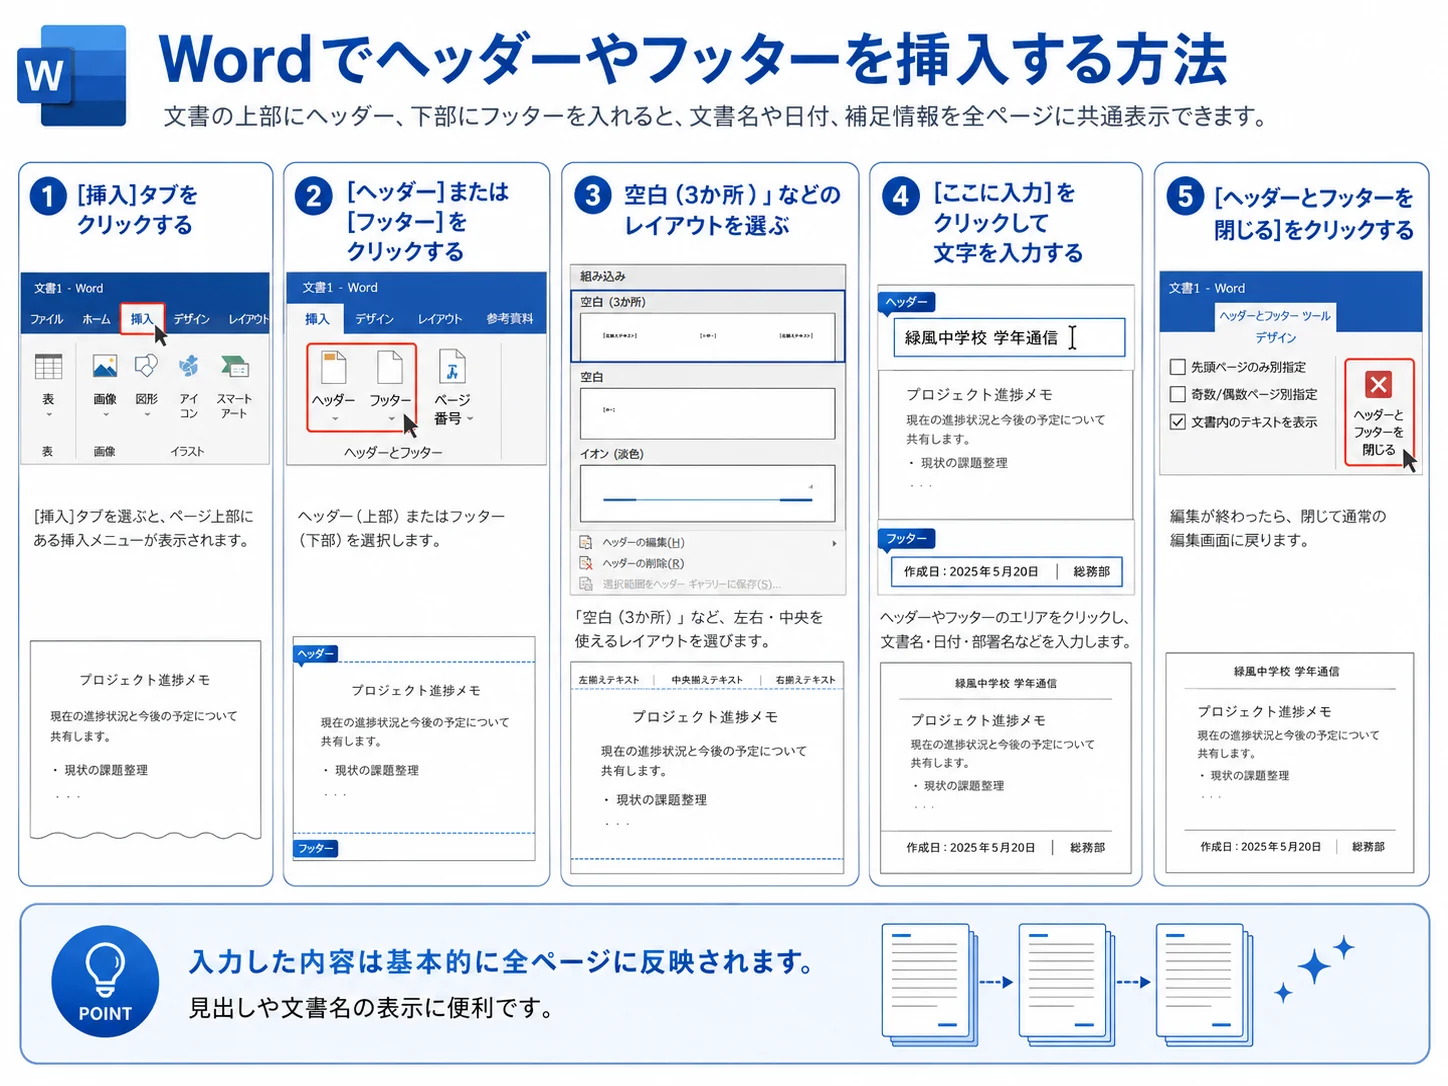Open the フッター dropdown button in step 2
1448x1086 pixels.
(390, 387)
